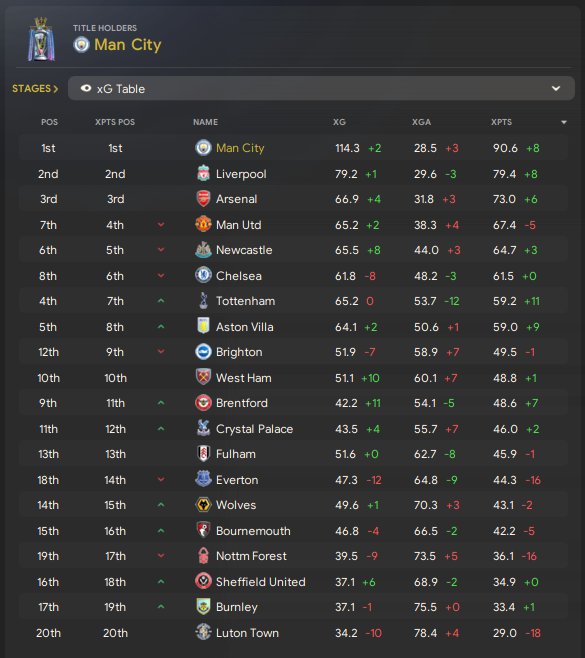Sort by the XPTS POS column header
This screenshot has height=658, width=585.
coord(115,122)
